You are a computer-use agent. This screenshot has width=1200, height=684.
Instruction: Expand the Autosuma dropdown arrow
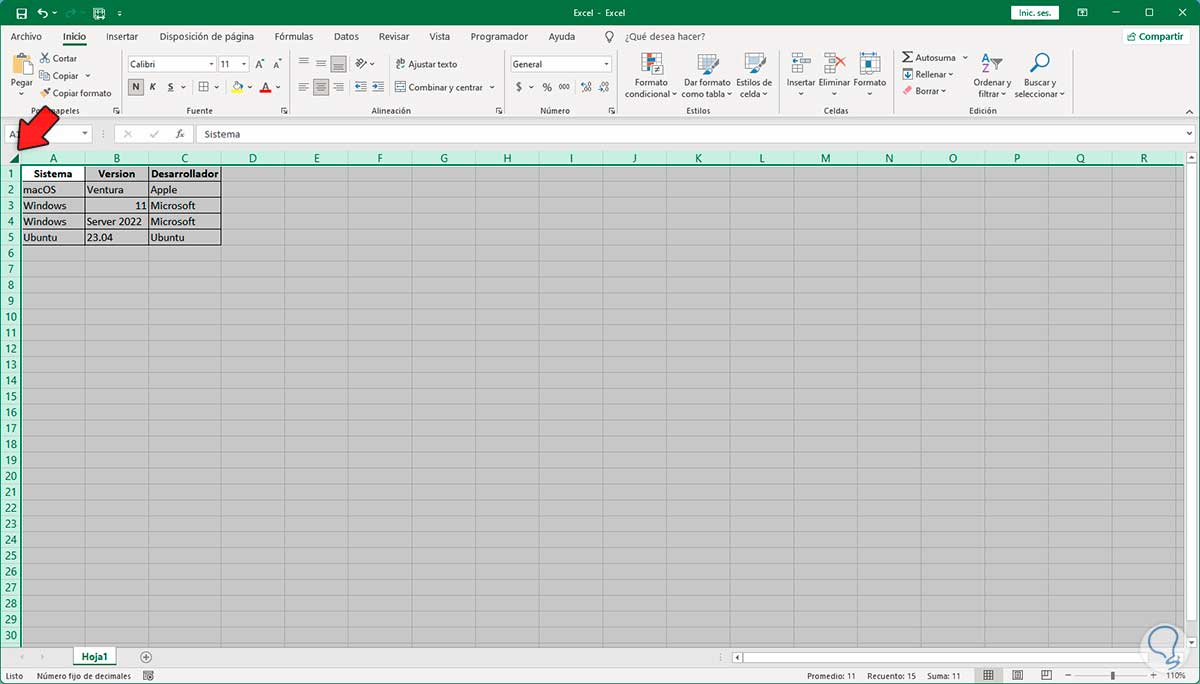(x=965, y=58)
